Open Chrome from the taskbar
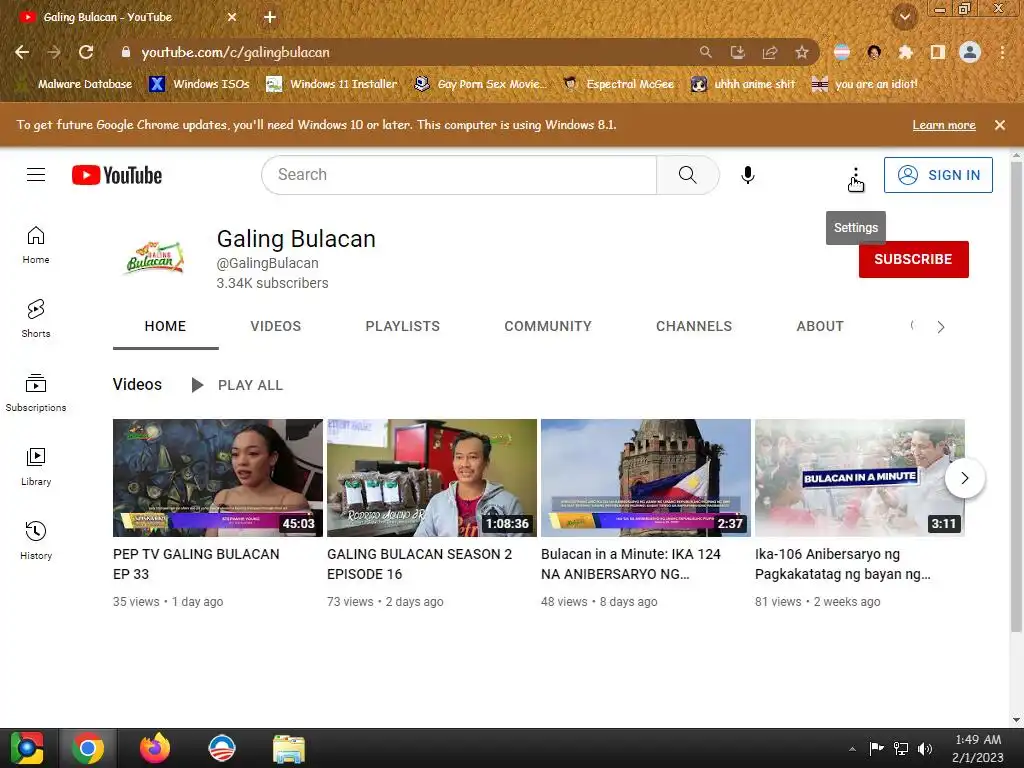This screenshot has width=1024, height=768. pos(88,748)
